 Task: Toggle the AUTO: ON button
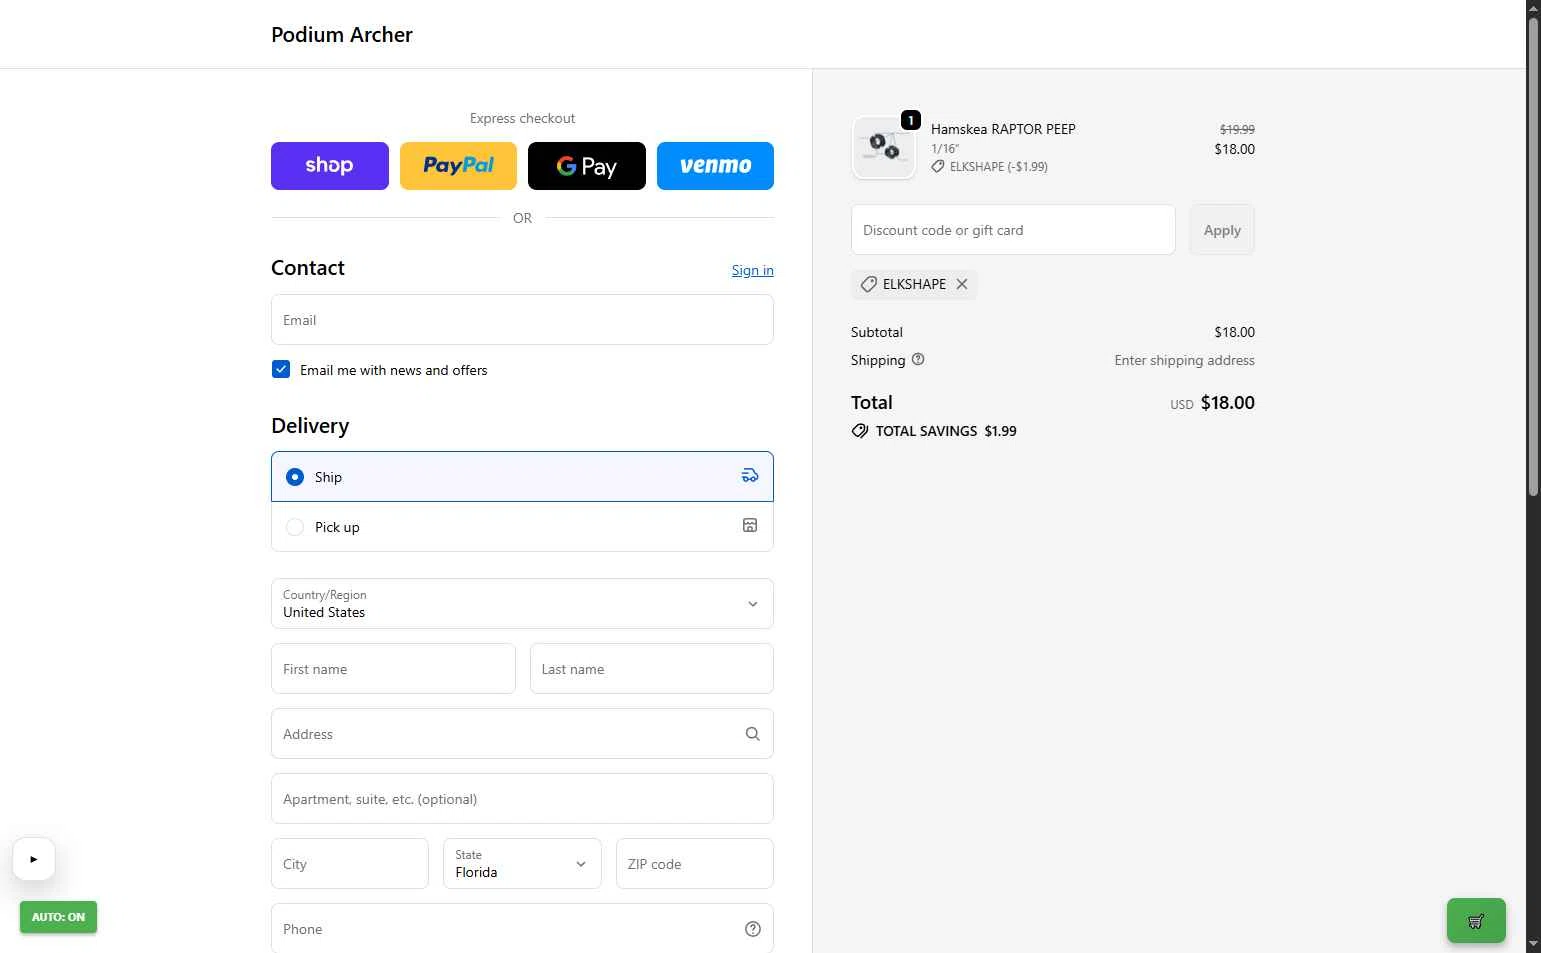click(x=58, y=917)
